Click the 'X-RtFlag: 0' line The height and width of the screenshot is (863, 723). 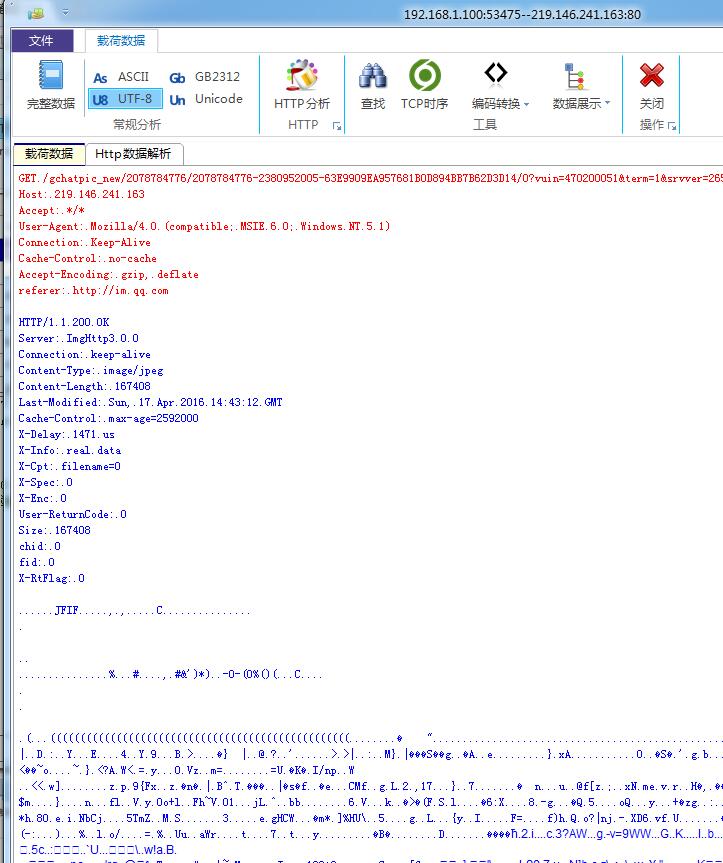52,577
